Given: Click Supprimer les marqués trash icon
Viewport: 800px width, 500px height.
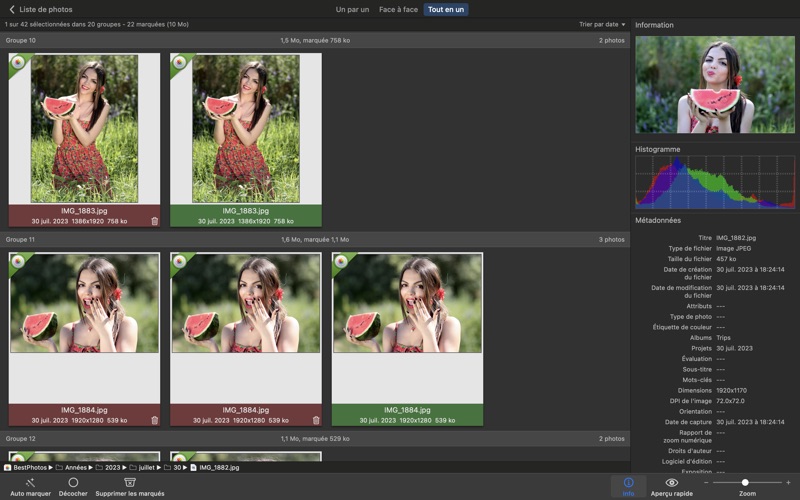Looking at the screenshot, I should 130,482.
